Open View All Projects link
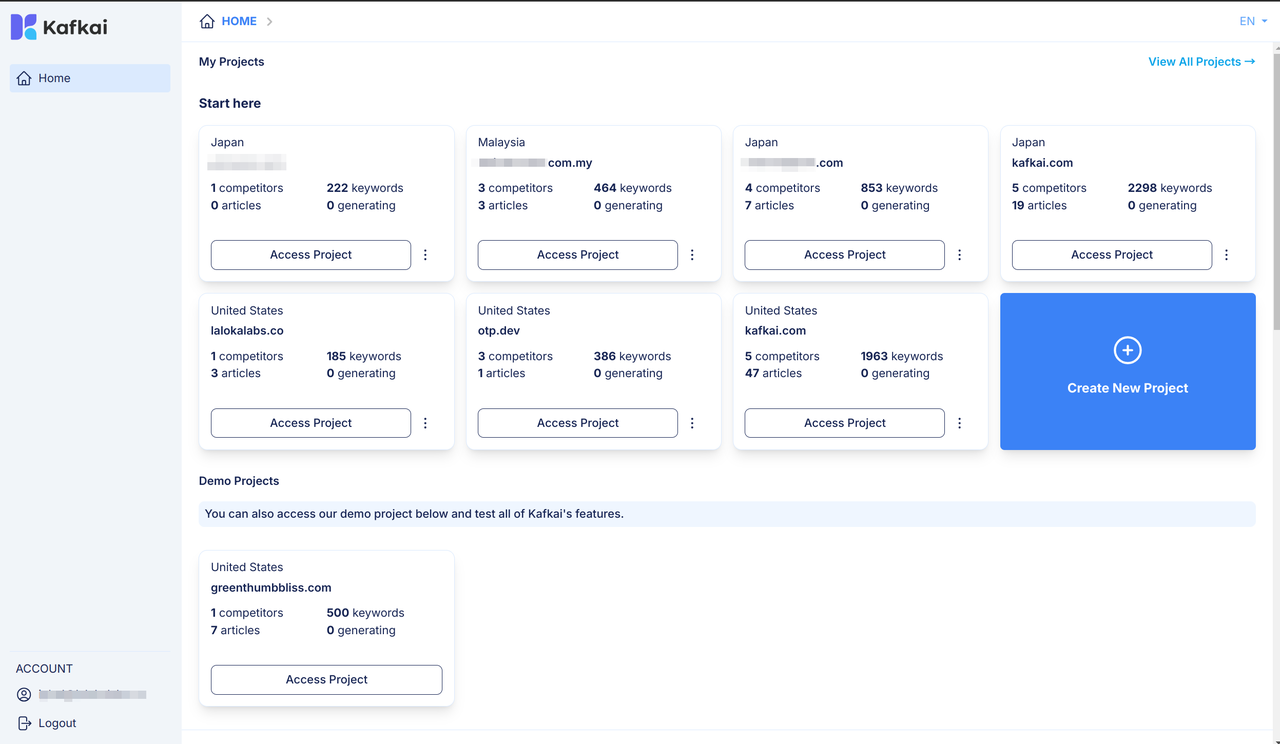Image resolution: width=1280 pixels, height=744 pixels. [1201, 62]
